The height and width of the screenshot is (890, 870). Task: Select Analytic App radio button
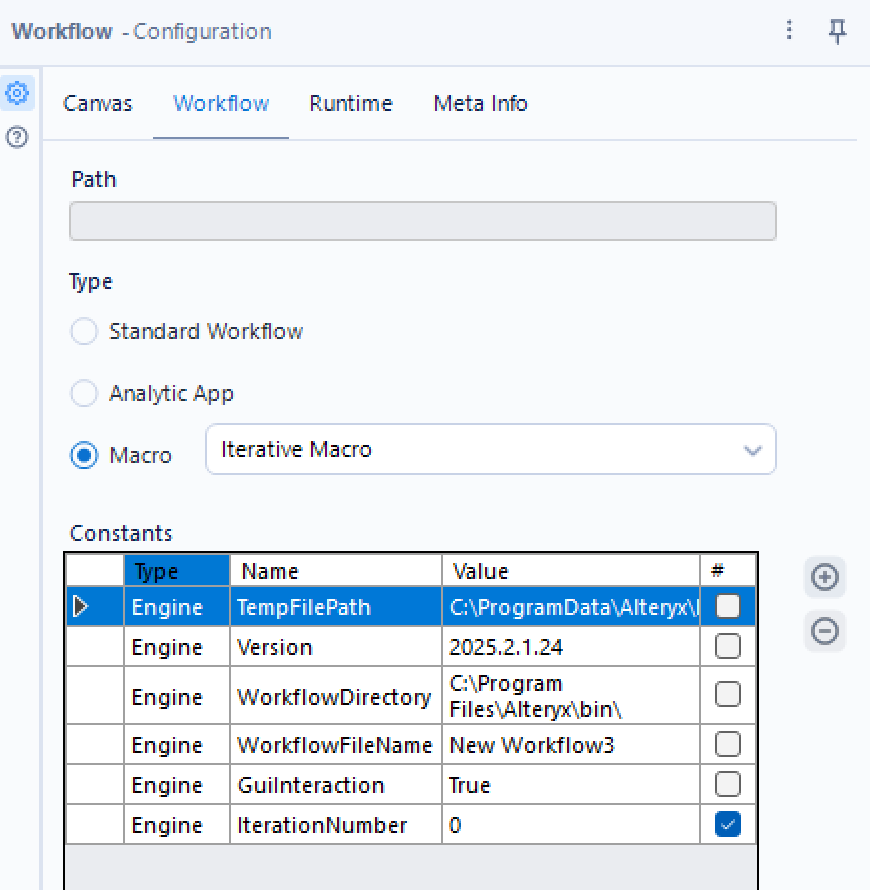tap(84, 393)
